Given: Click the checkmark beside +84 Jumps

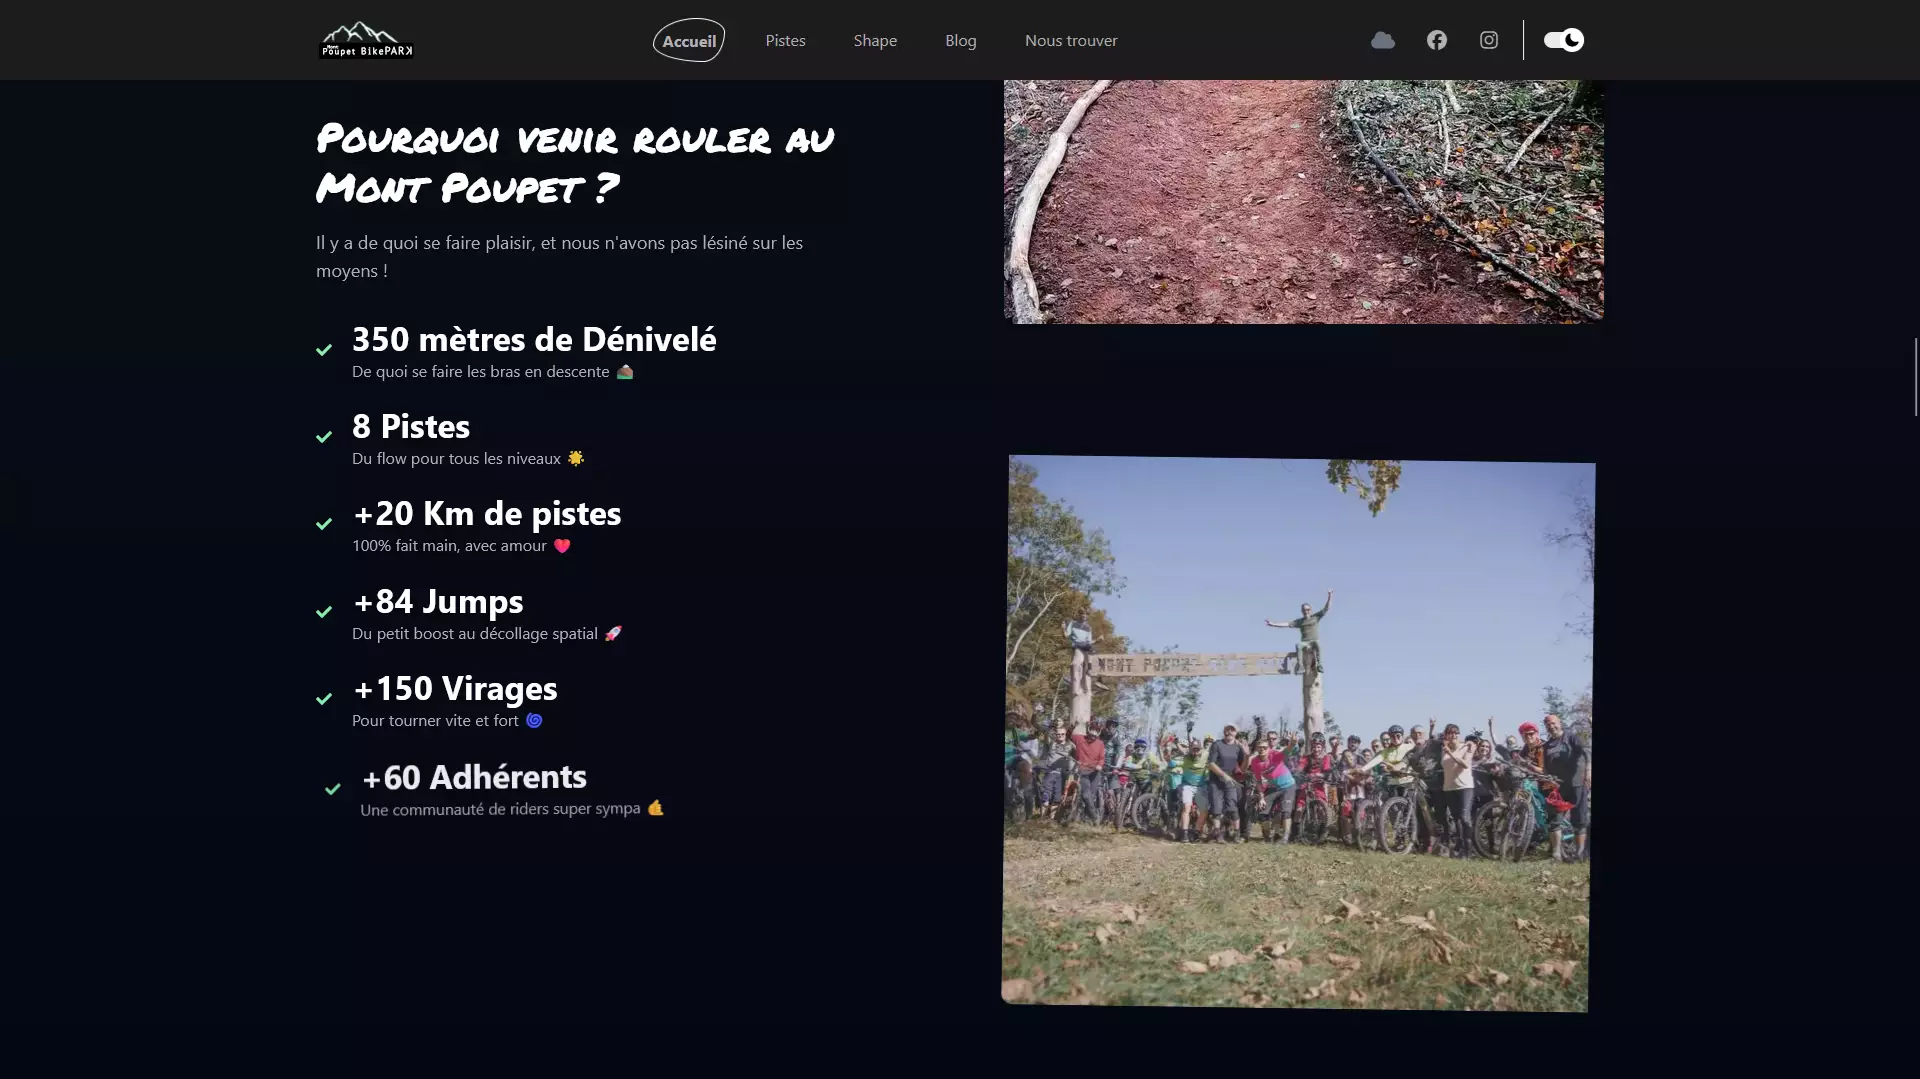Looking at the screenshot, I should [x=324, y=612].
